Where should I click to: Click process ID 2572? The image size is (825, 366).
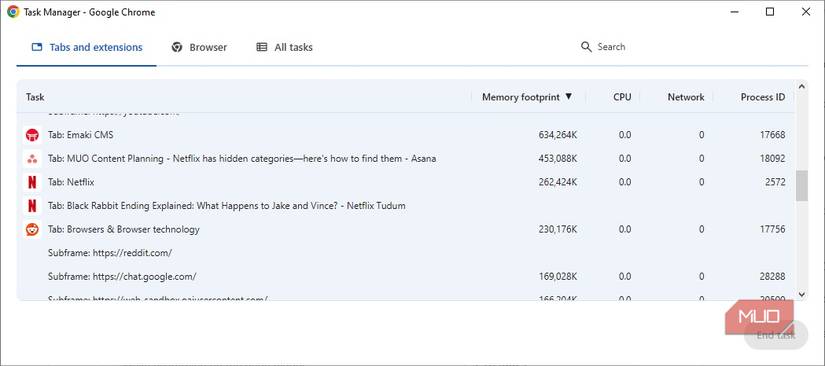click(x=776, y=182)
